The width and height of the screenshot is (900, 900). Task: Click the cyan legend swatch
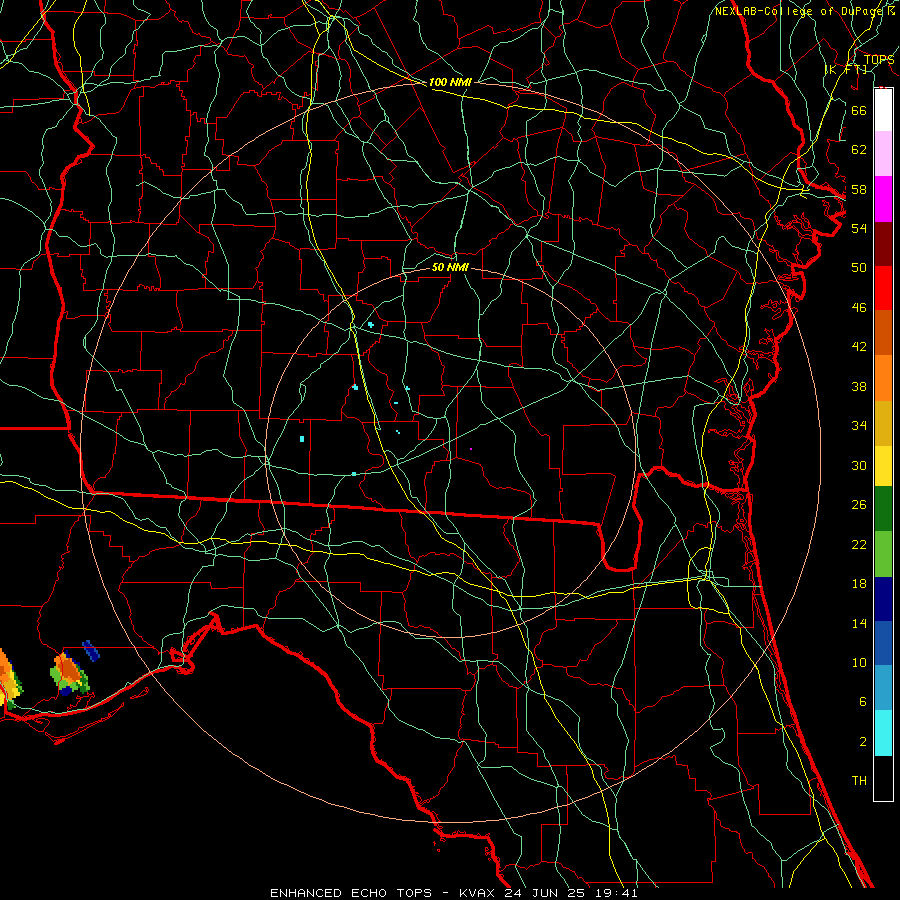883,733
